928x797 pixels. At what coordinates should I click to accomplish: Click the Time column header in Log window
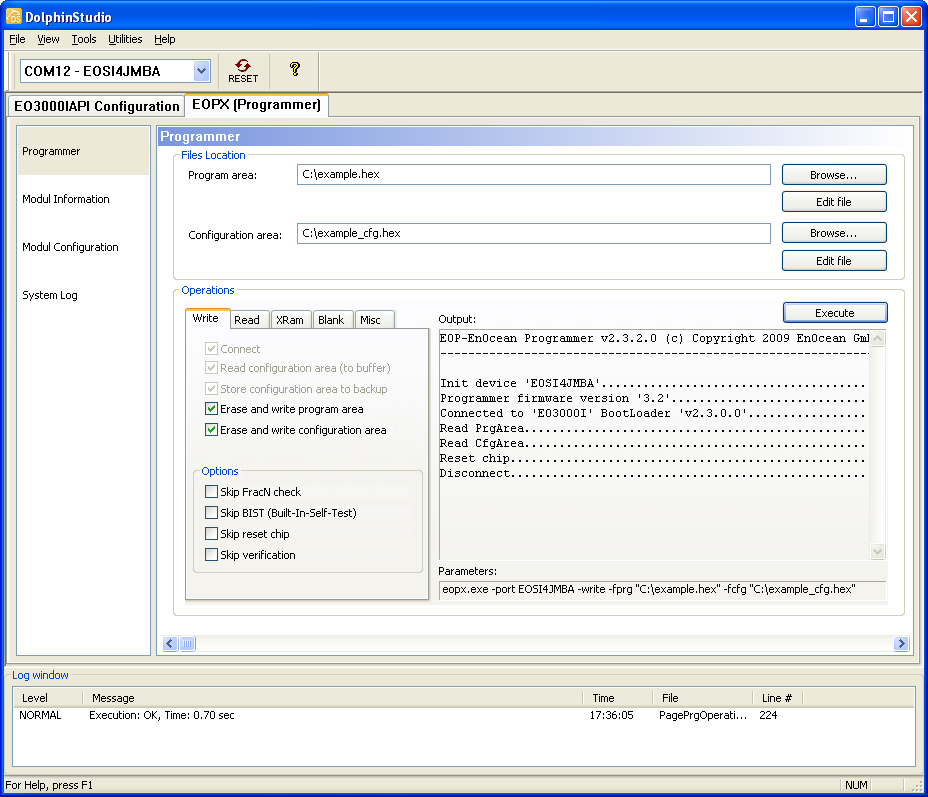pyautogui.click(x=618, y=698)
